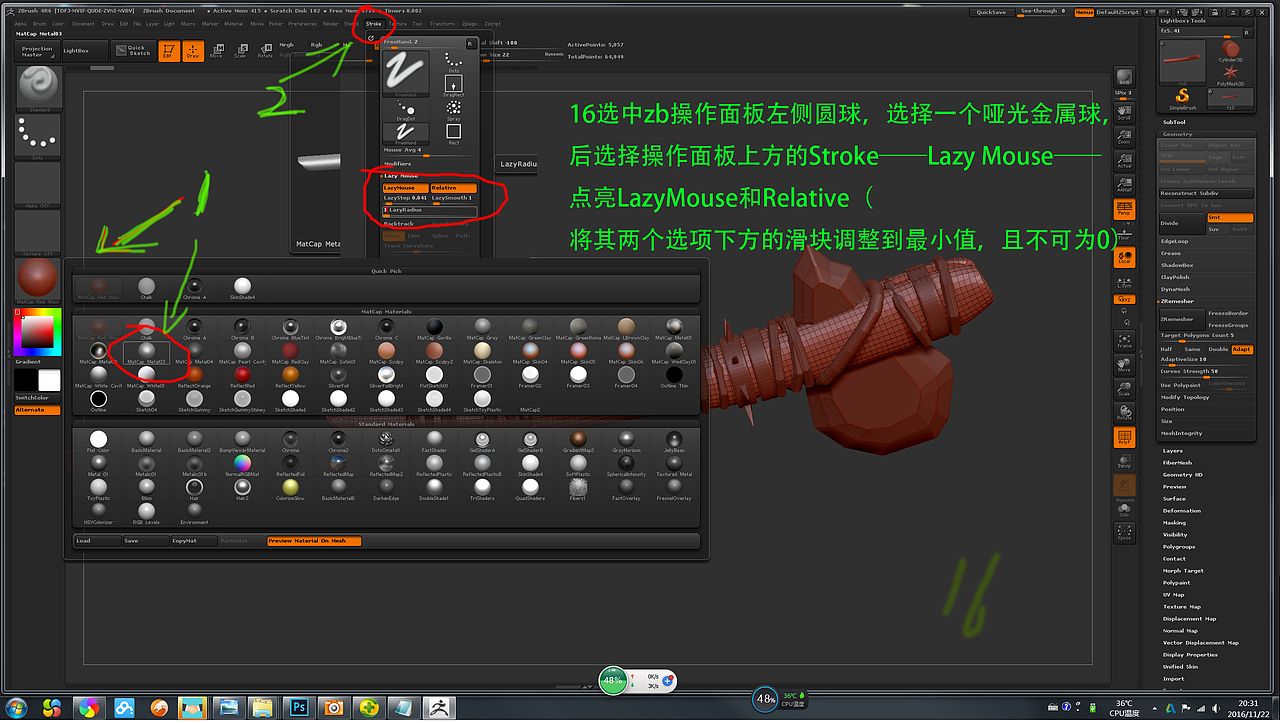The height and width of the screenshot is (723, 1280).
Task: Pick the Flat Color standard material
Action: click(x=98, y=441)
